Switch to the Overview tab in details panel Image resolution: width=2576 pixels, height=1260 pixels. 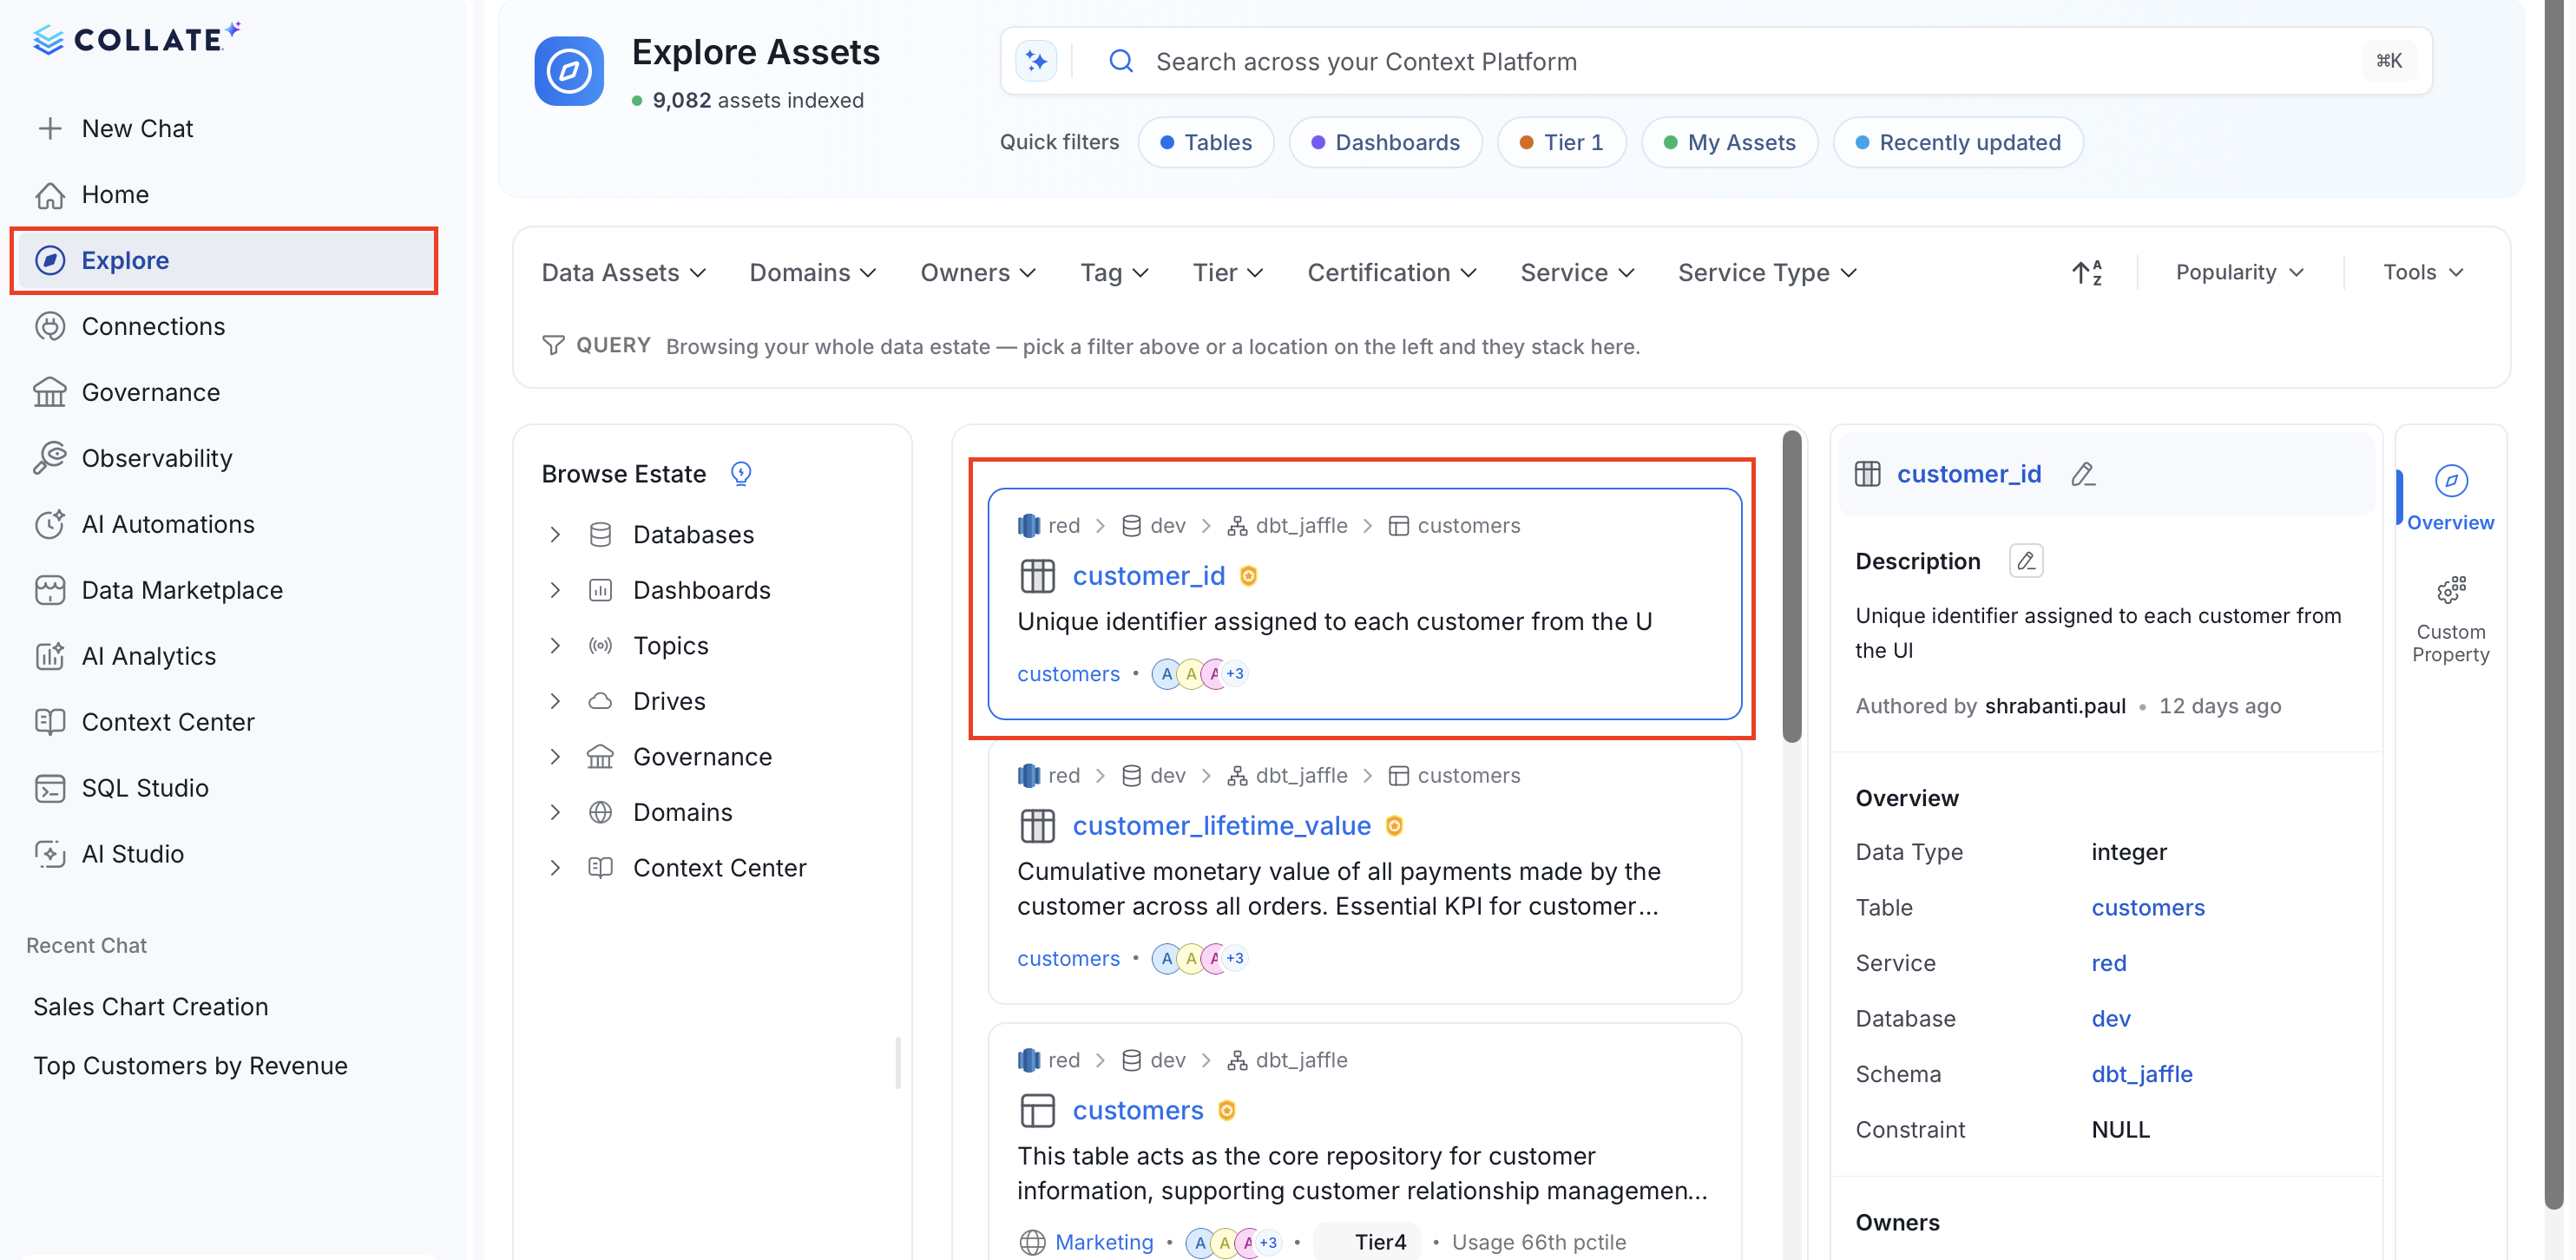click(x=2449, y=497)
